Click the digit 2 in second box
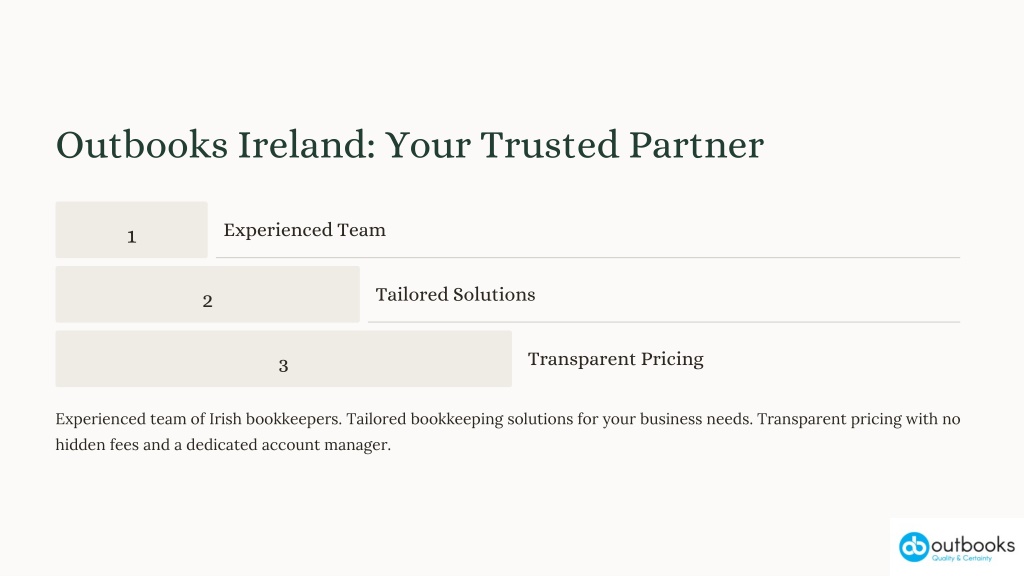The image size is (1024, 576). [x=208, y=301]
